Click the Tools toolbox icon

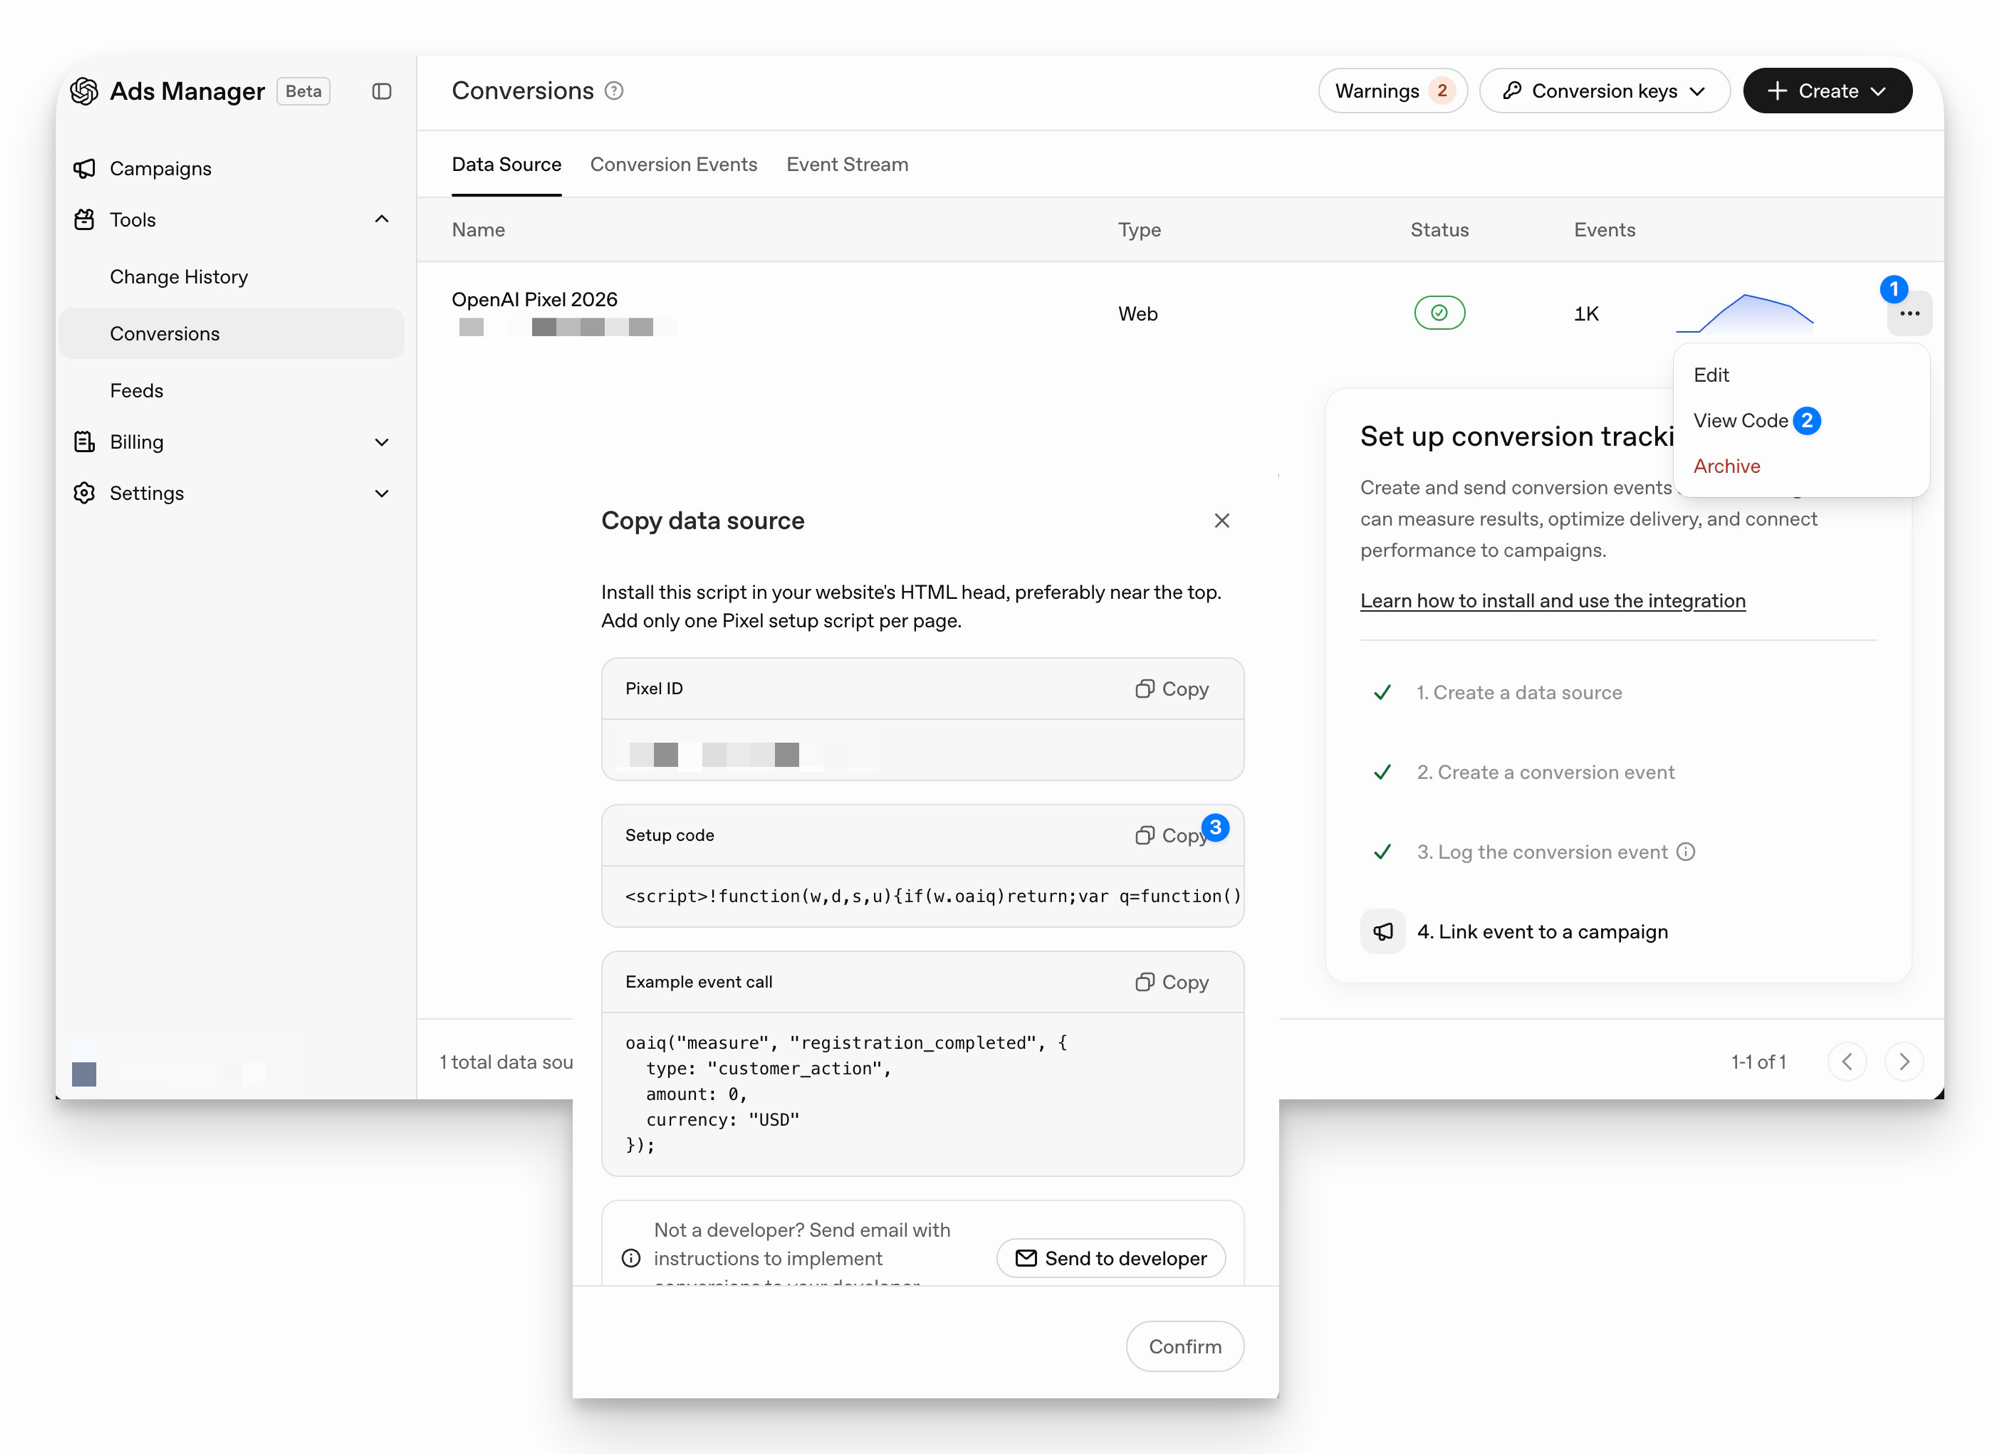tap(85, 219)
